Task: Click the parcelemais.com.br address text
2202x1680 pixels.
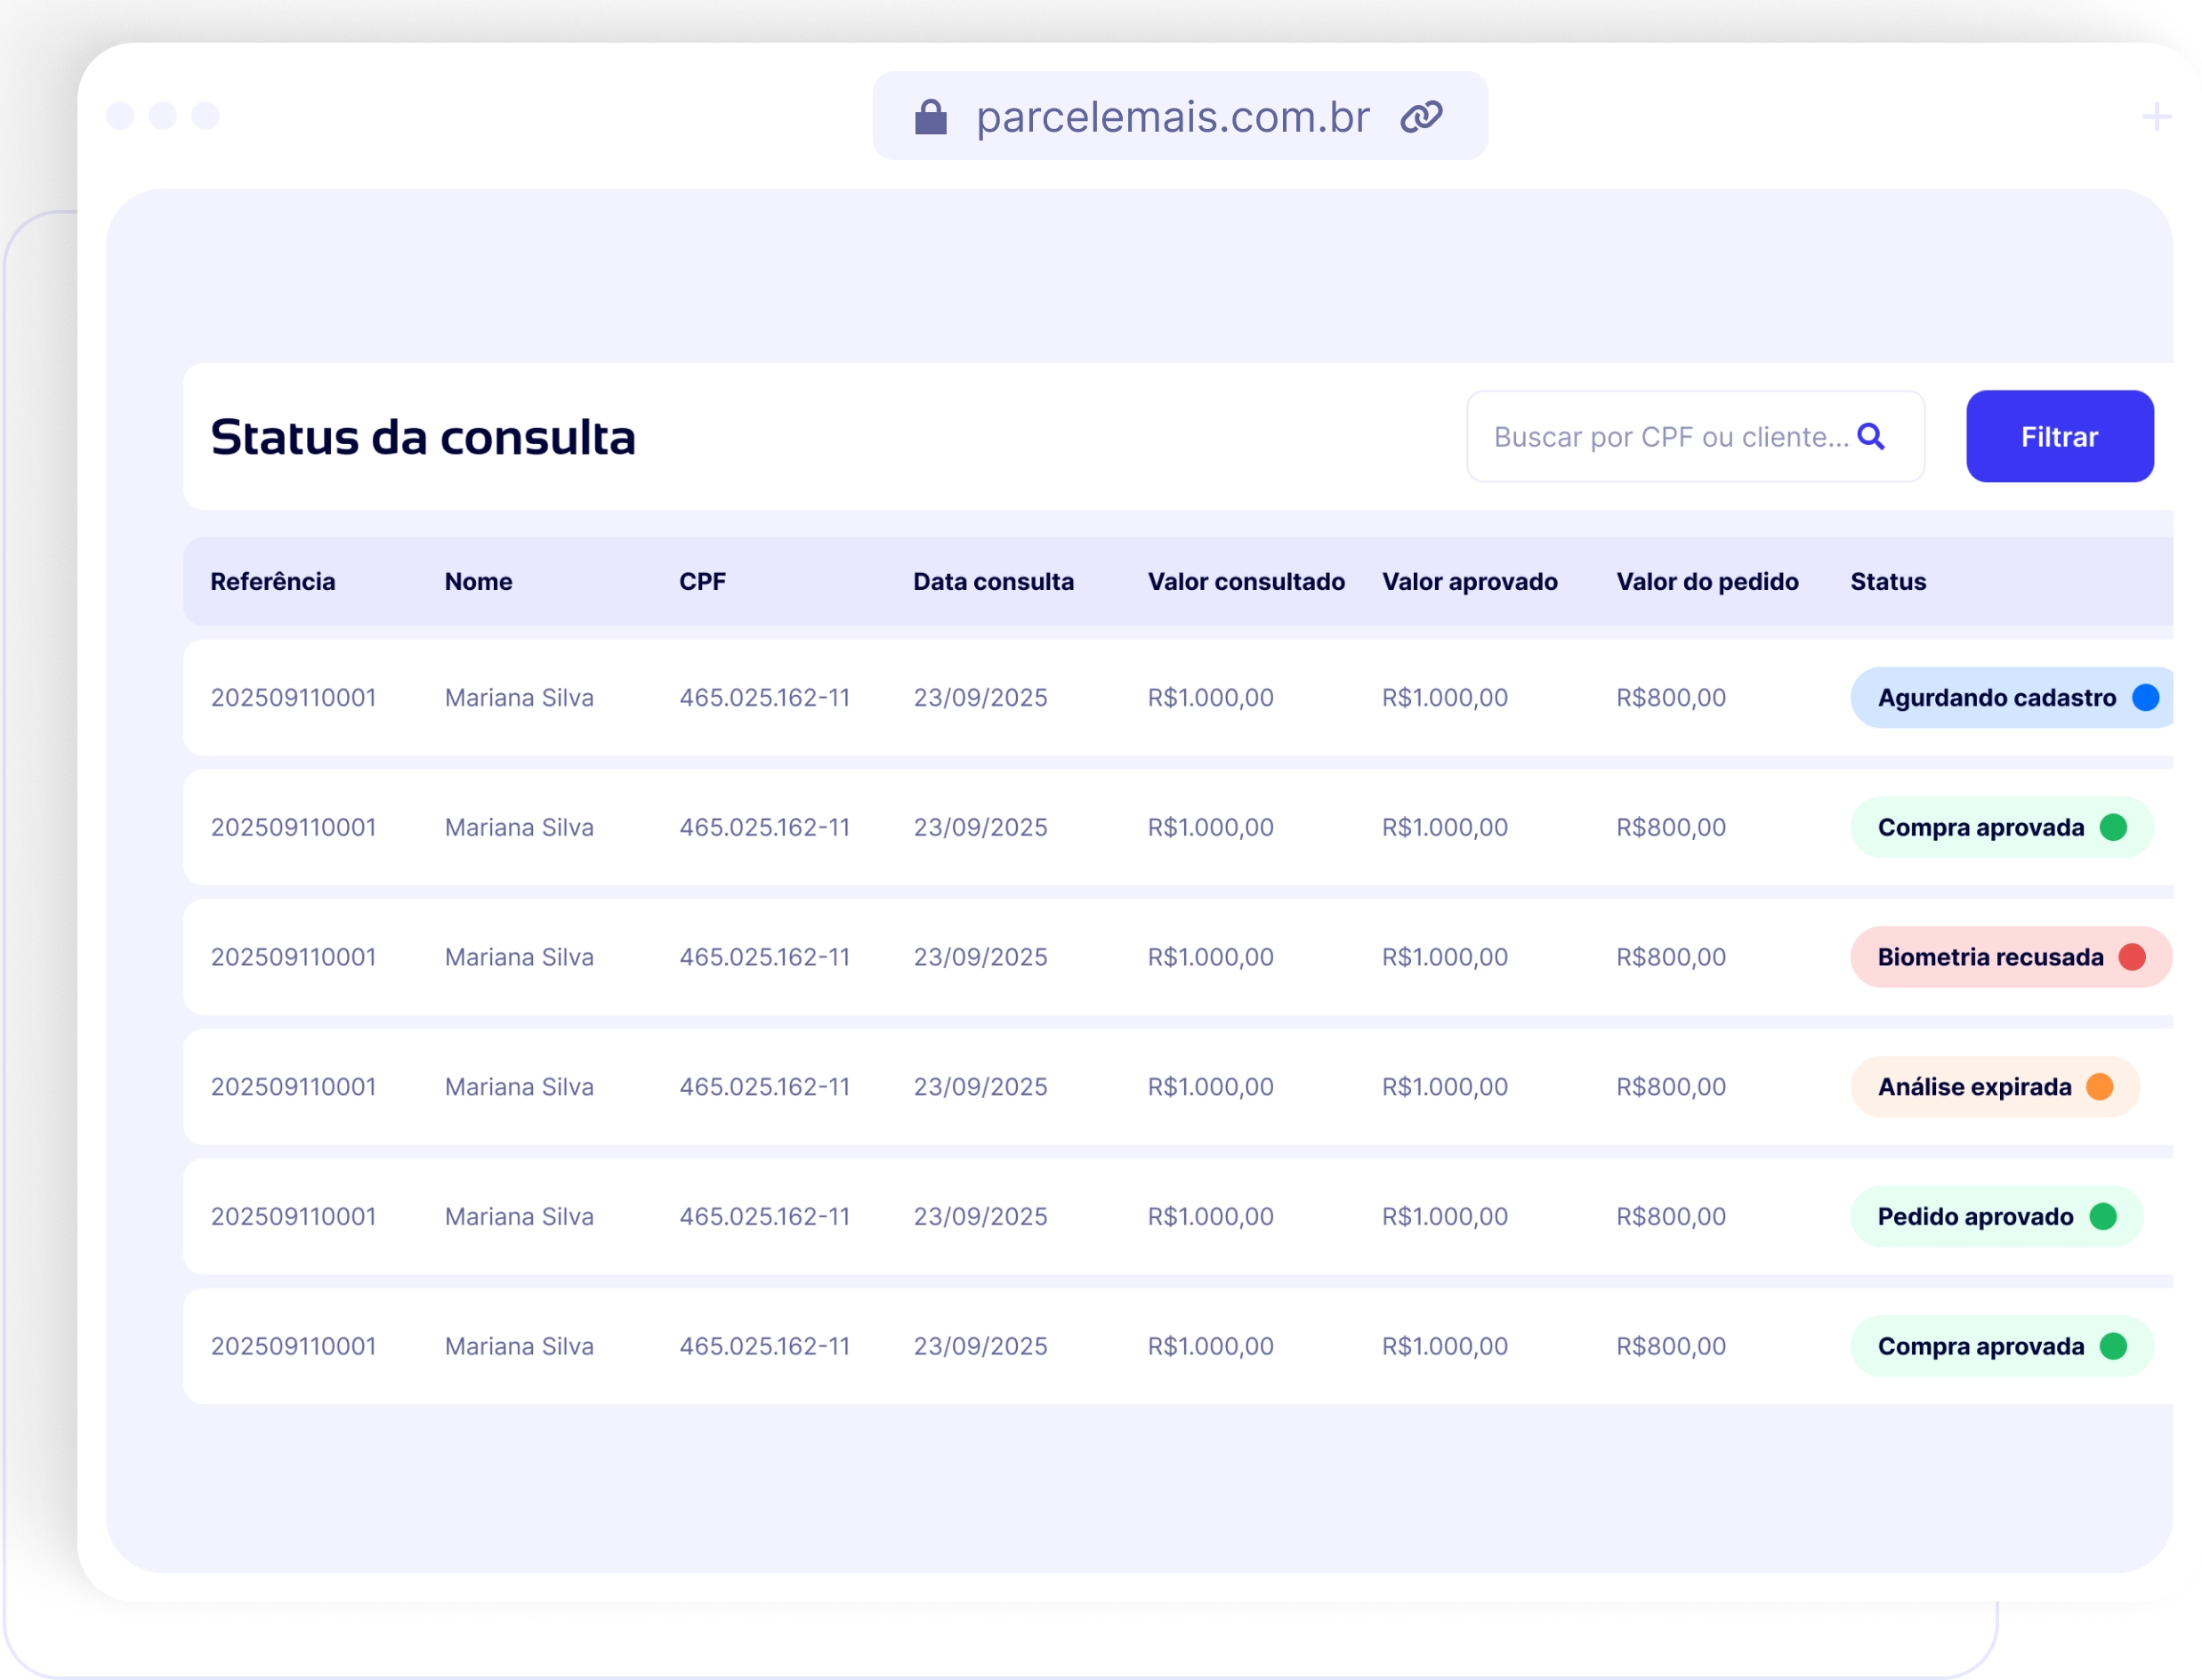Action: pyautogui.click(x=1172, y=117)
